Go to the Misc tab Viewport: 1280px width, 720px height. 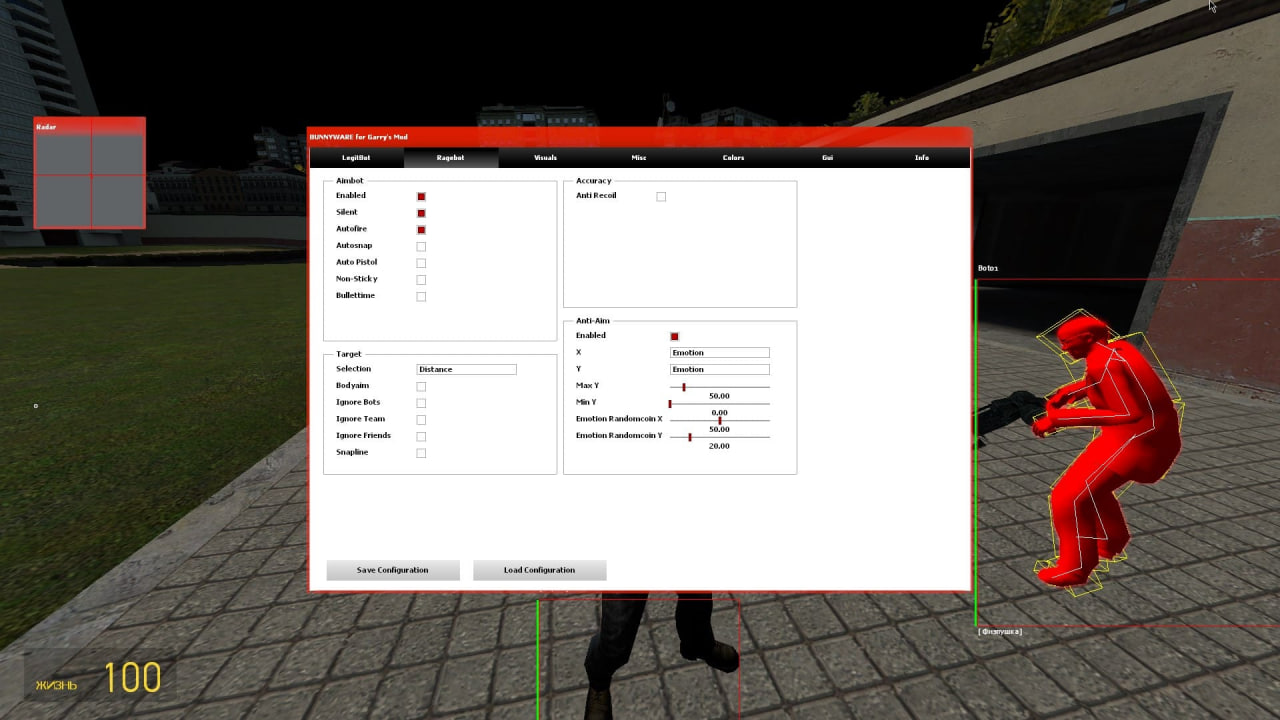[639, 158]
